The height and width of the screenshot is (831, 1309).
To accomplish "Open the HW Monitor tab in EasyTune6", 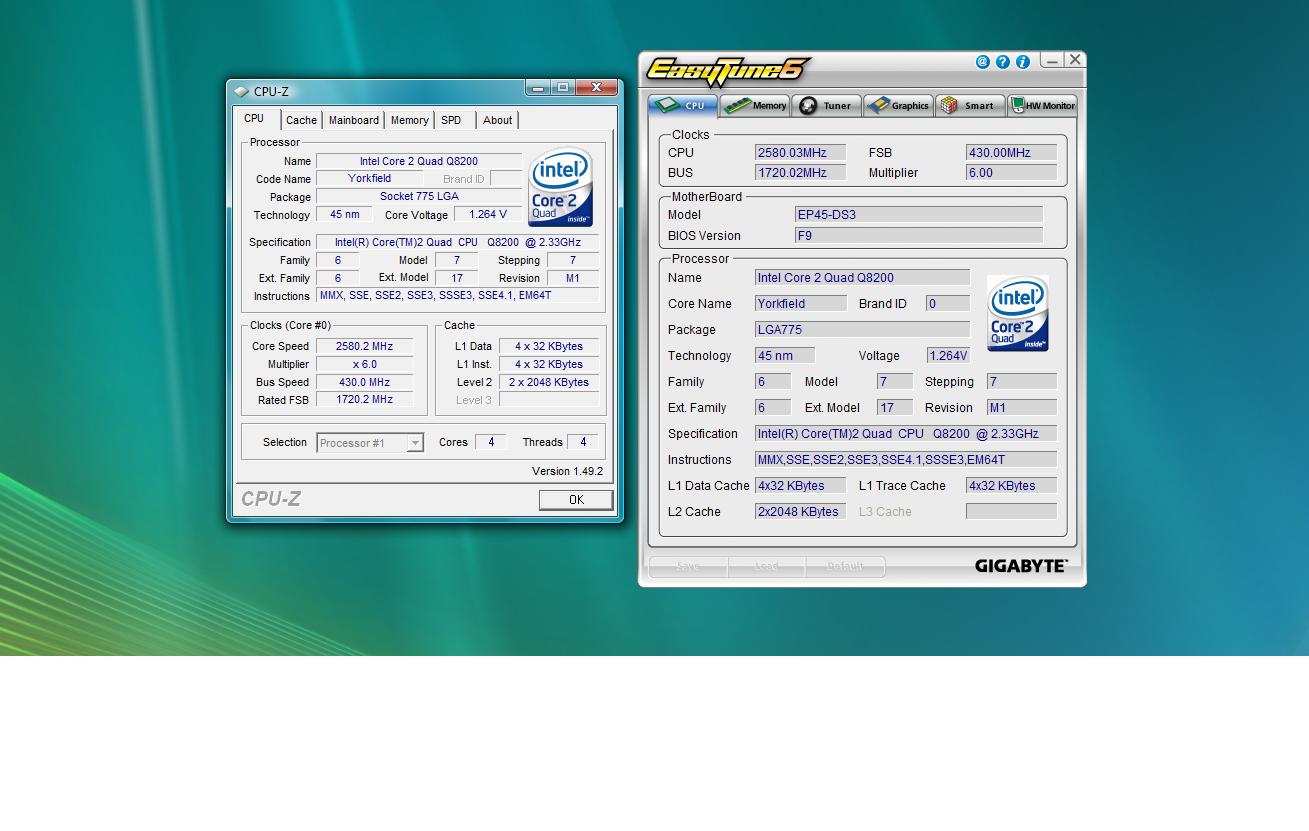I will coord(1042,106).
